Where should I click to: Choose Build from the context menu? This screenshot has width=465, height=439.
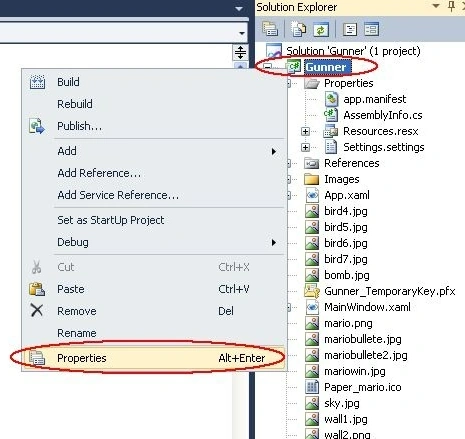pos(154,82)
